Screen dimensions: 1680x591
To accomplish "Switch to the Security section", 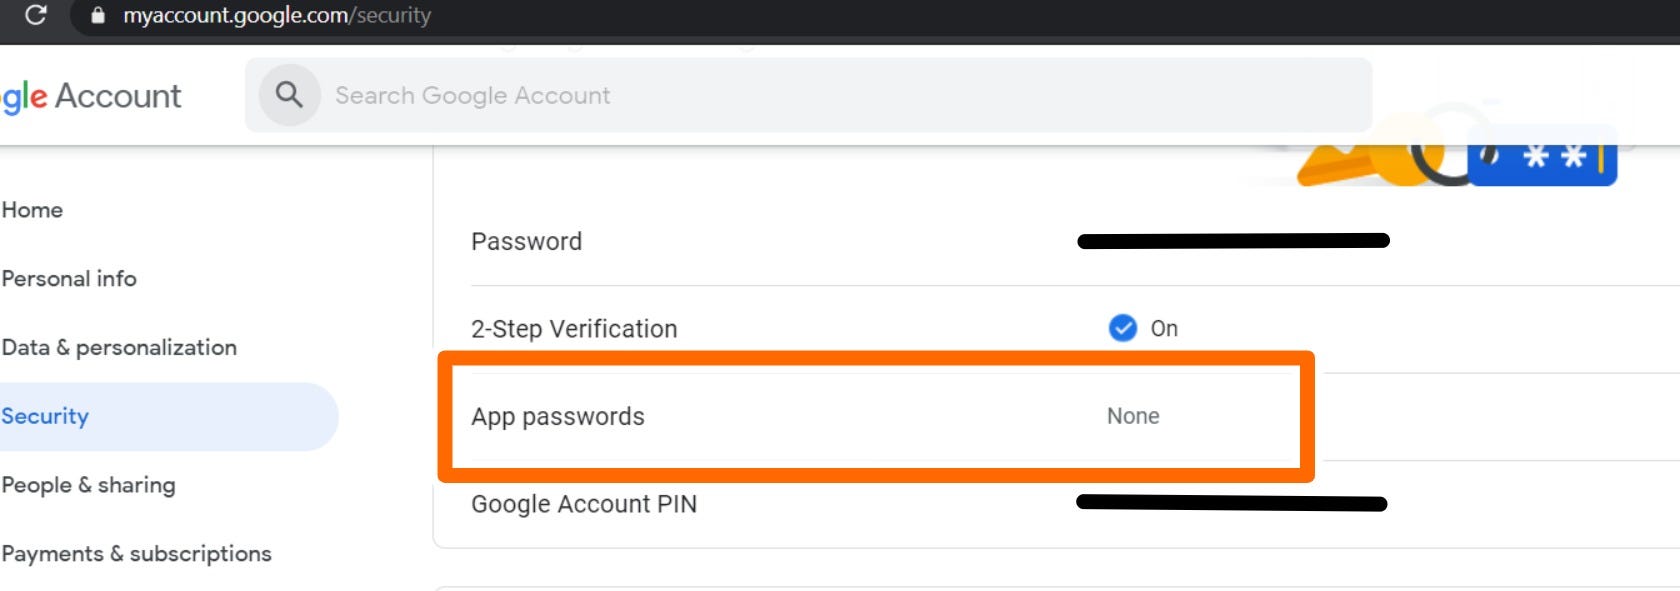I will click(x=45, y=416).
